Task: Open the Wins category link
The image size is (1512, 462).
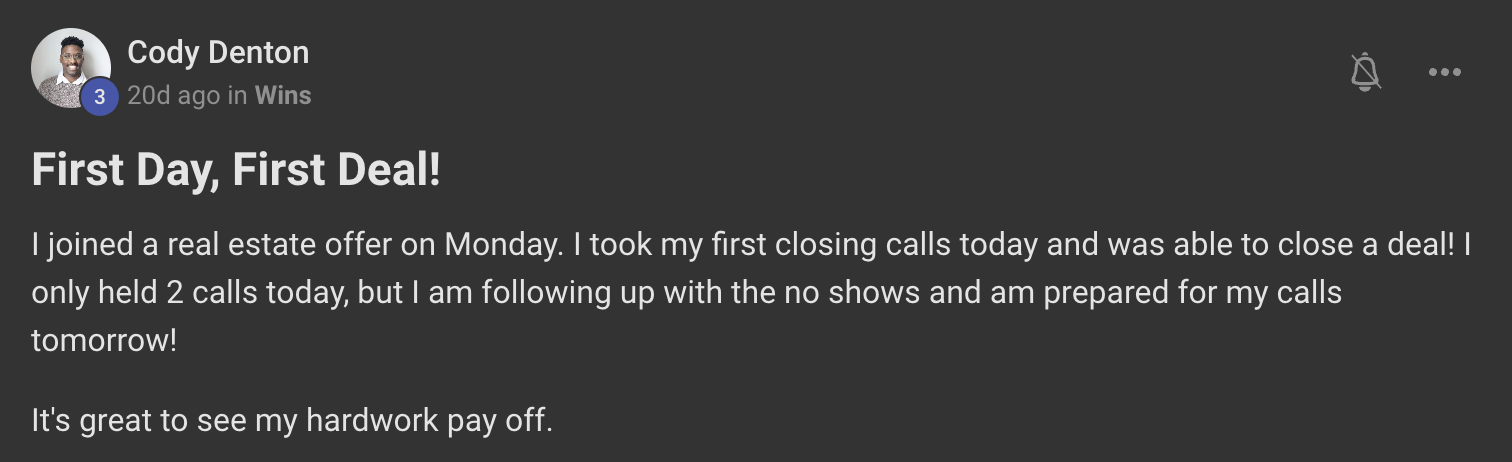Action: pos(283,96)
